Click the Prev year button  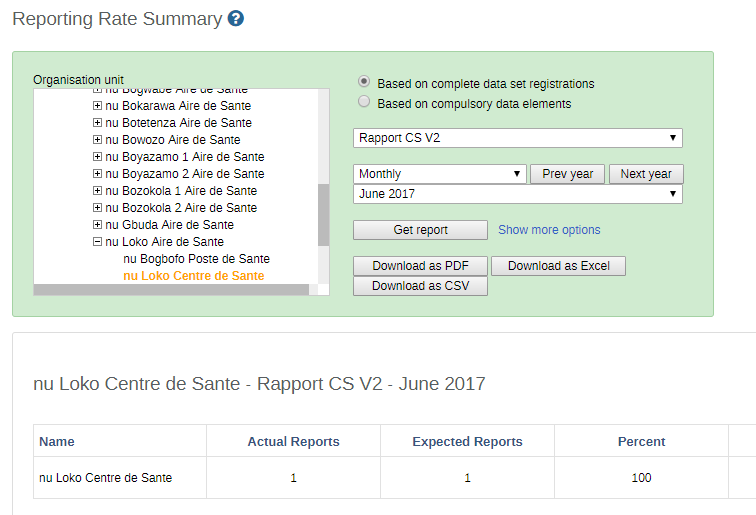(x=567, y=174)
